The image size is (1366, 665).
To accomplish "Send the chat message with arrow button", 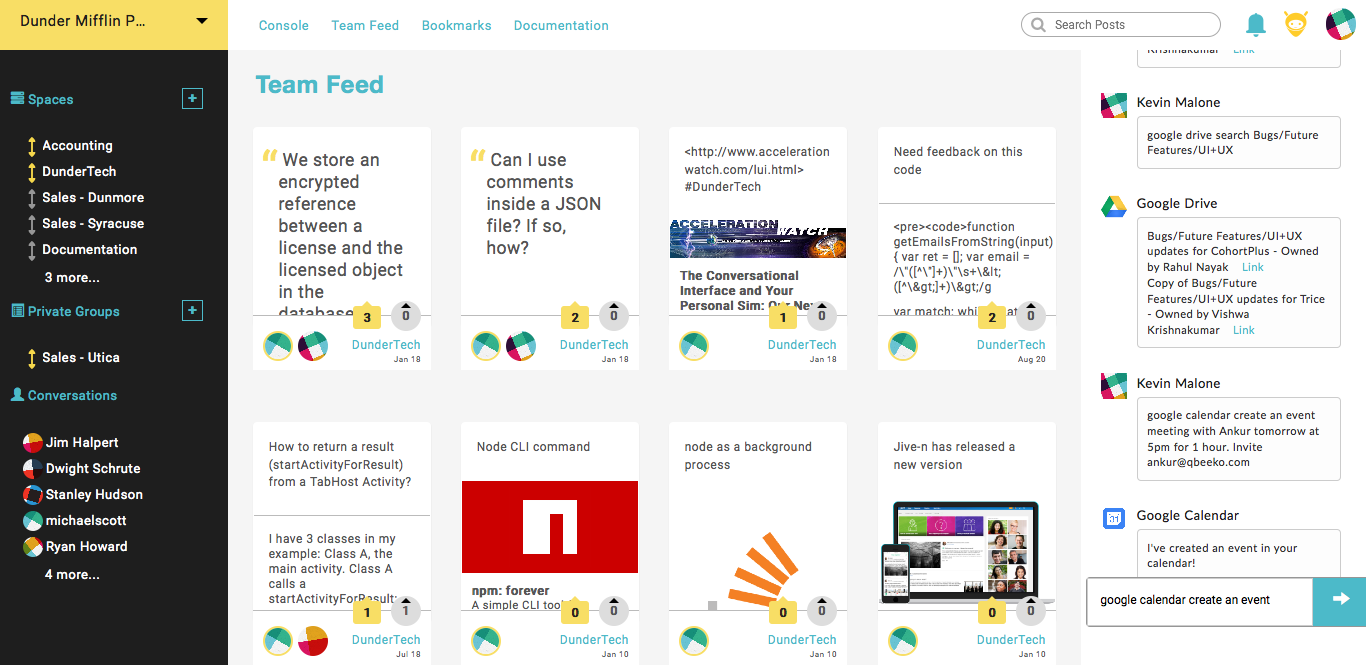I will [x=1340, y=599].
